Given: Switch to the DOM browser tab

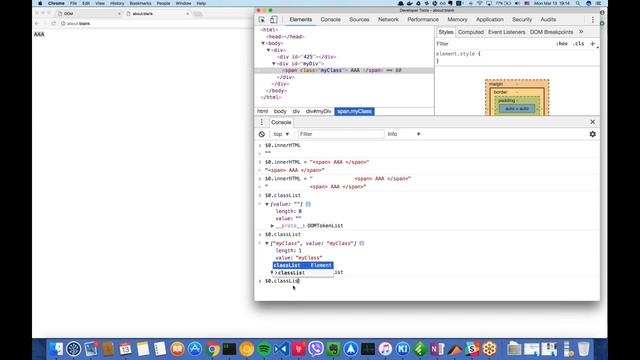Looking at the screenshot, I should [90, 13].
